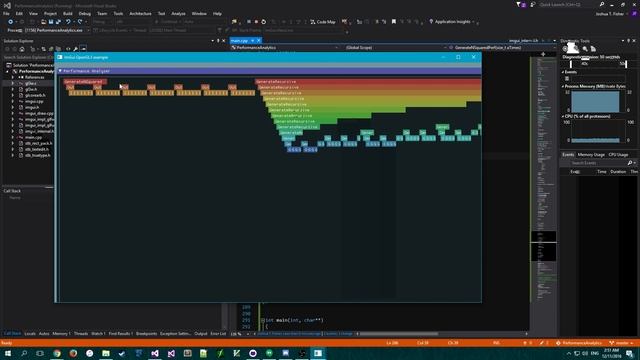640x360 pixels.
Task: Switch to CPU Usage tab in Diagnostic Tools
Action: (618, 155)
